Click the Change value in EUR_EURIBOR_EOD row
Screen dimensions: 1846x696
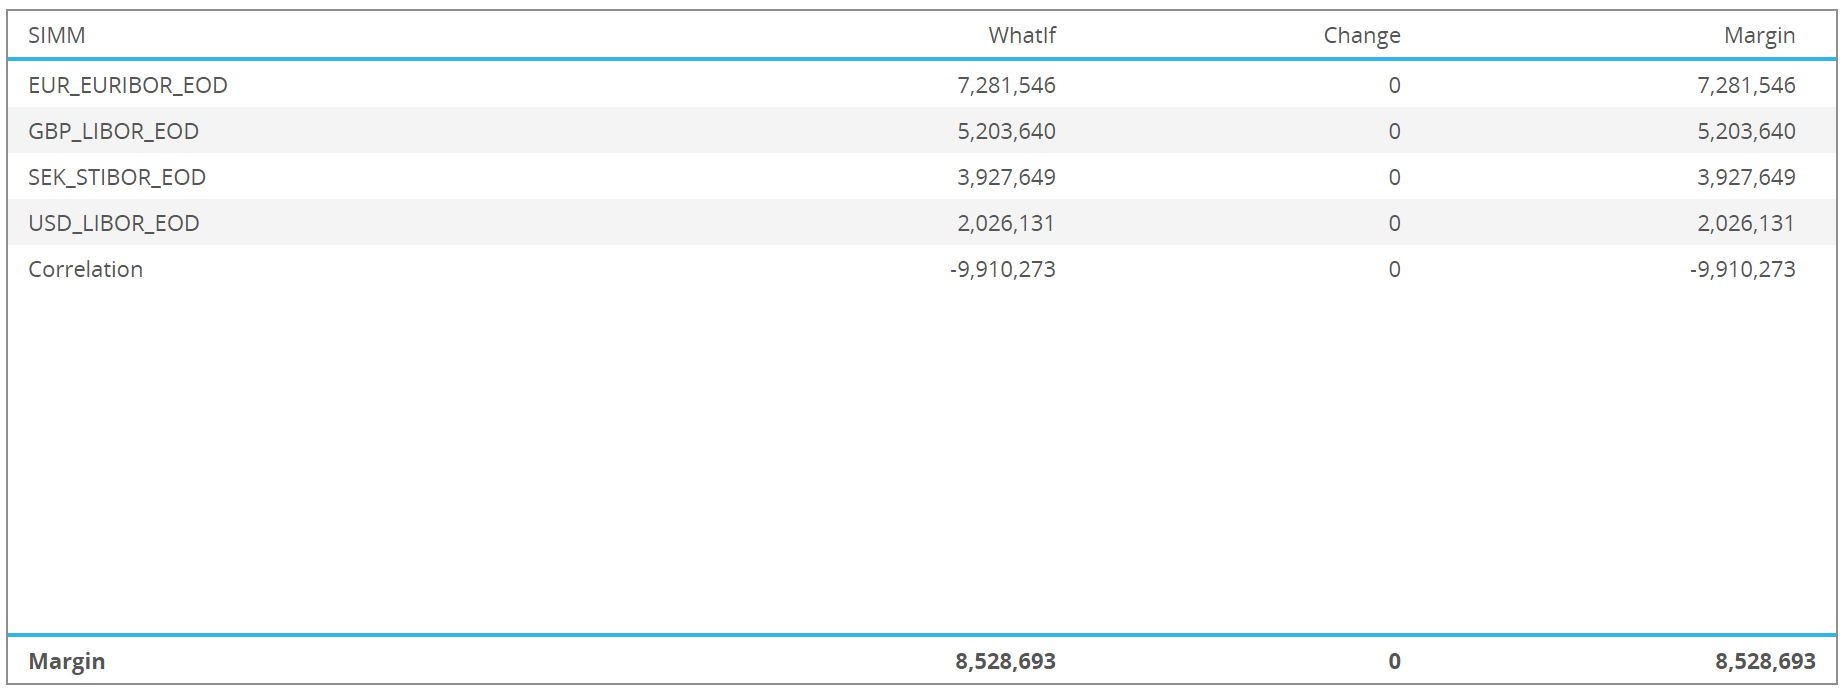point(1394,85)
